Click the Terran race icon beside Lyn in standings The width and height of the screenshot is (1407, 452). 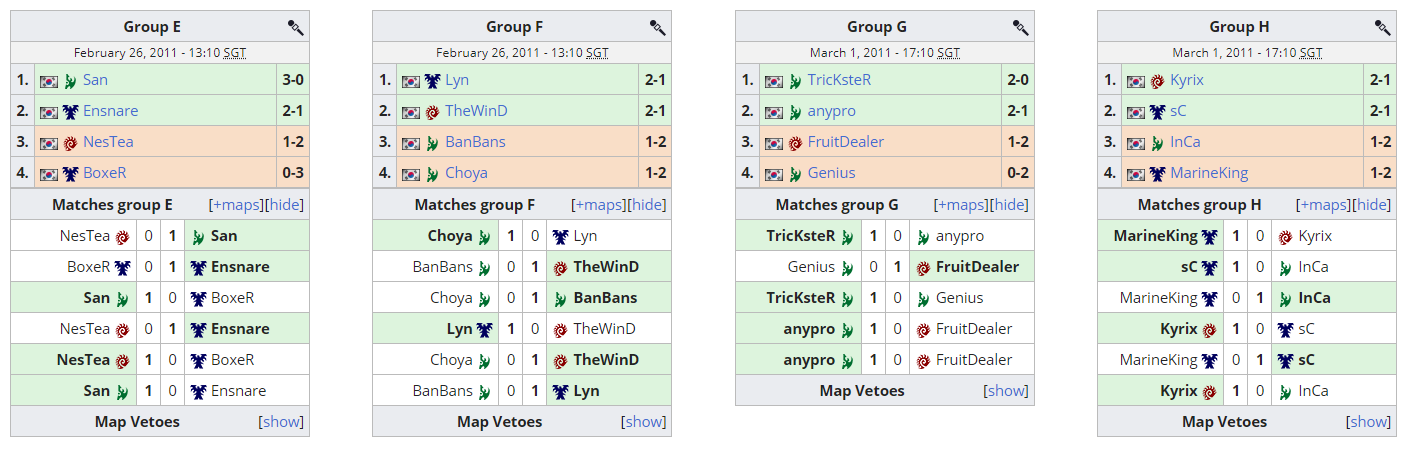432,81
